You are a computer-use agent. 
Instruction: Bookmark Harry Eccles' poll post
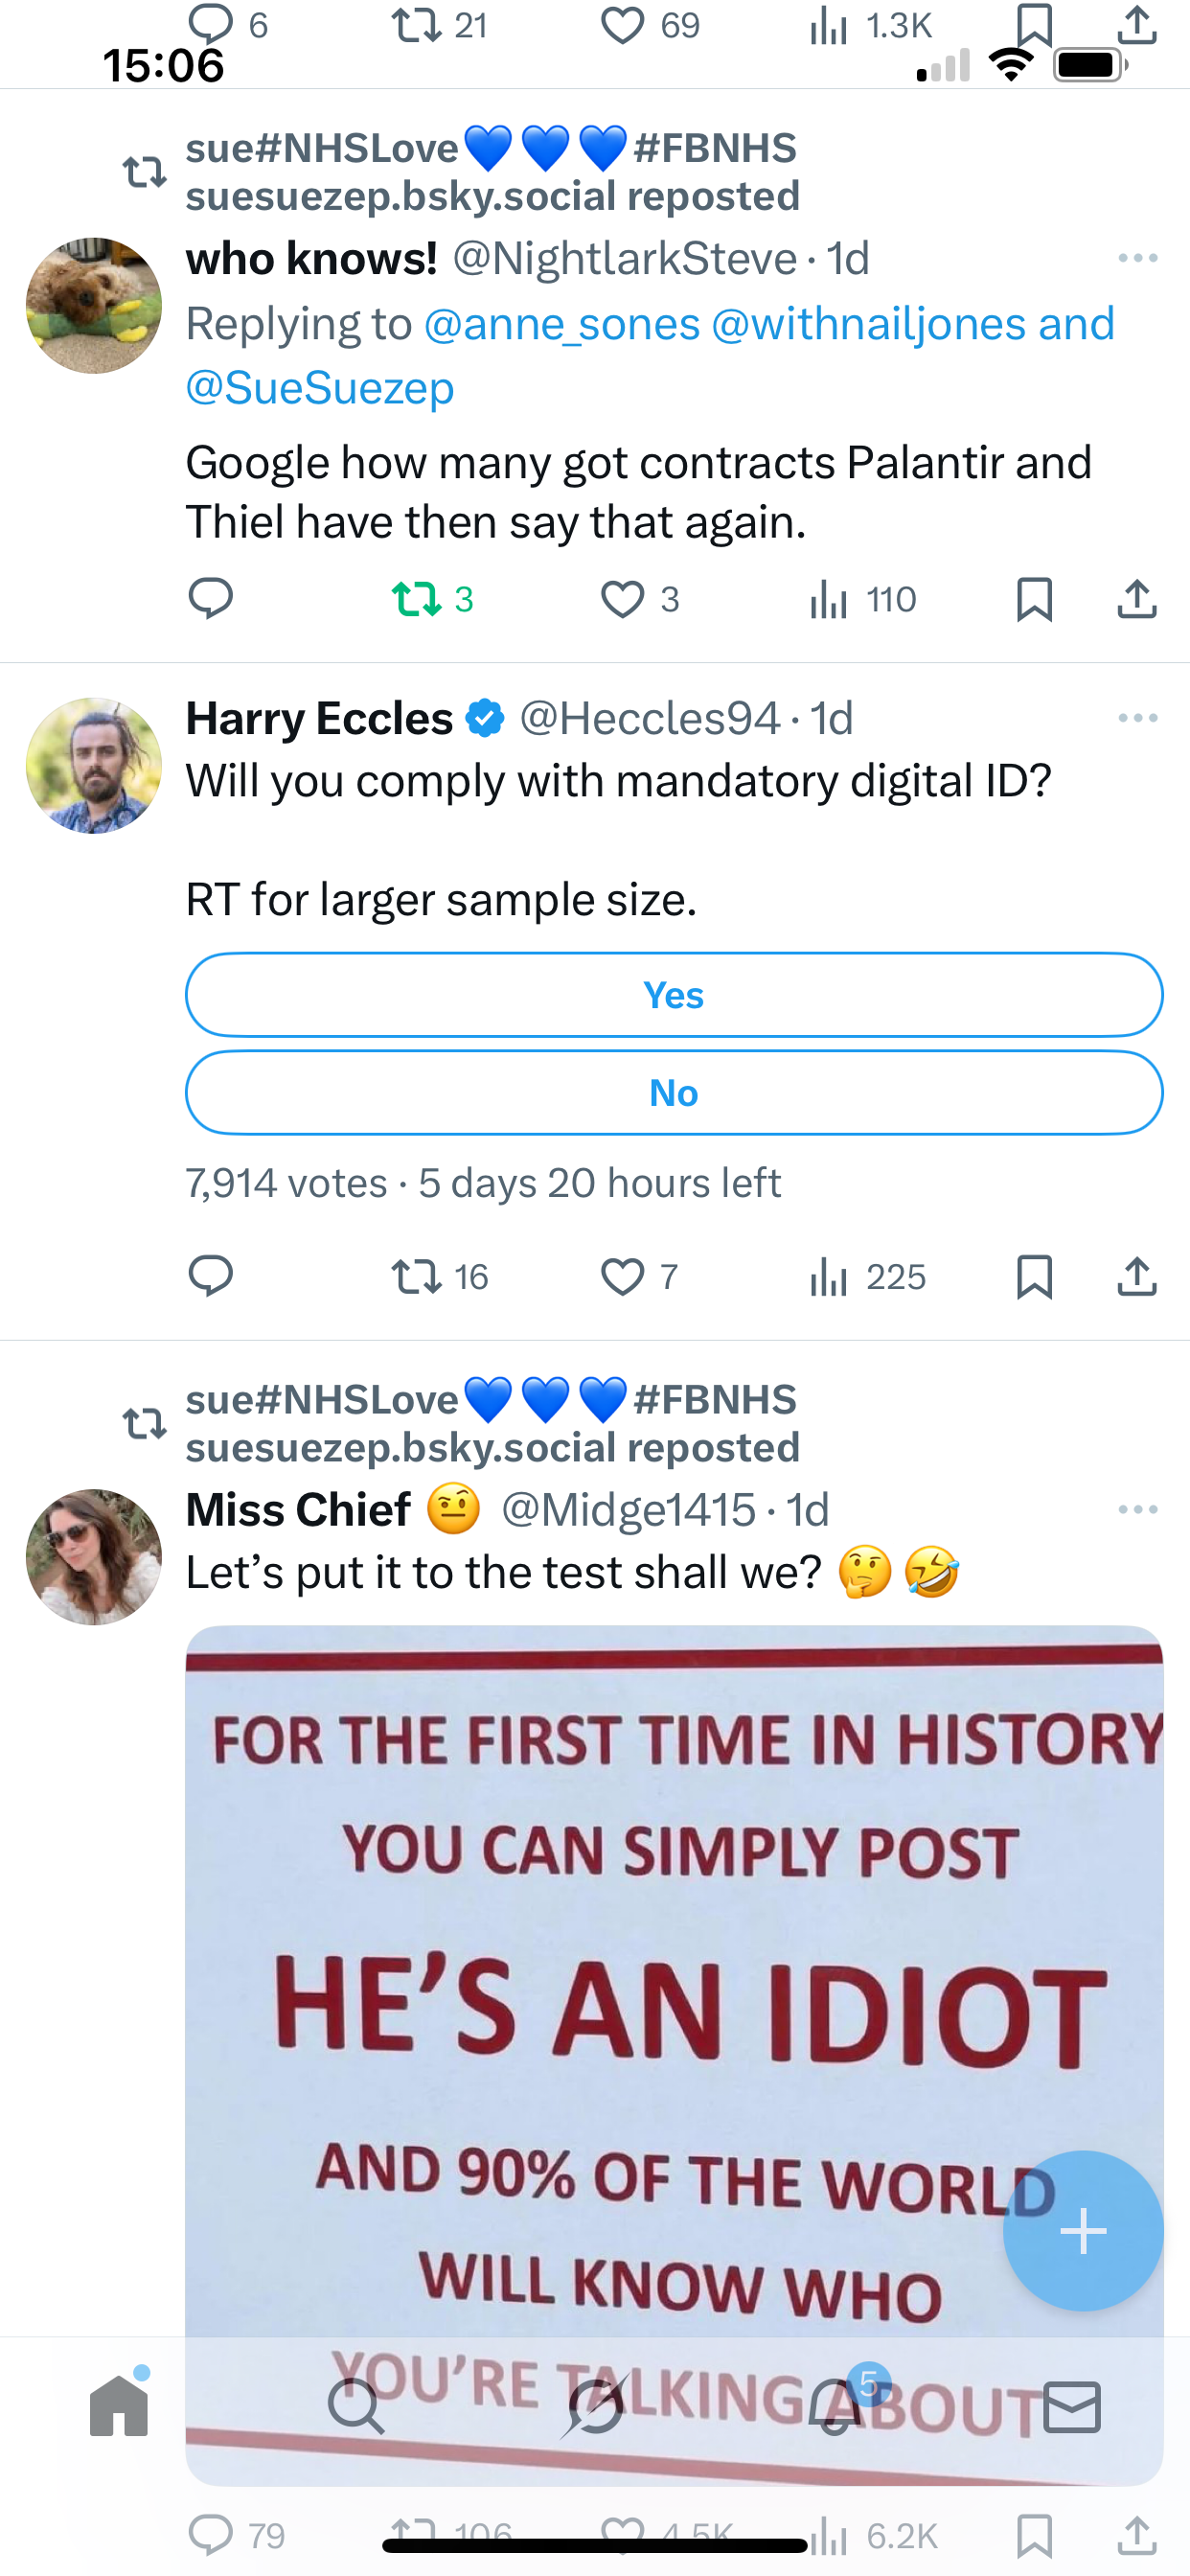(1034, 1277)
